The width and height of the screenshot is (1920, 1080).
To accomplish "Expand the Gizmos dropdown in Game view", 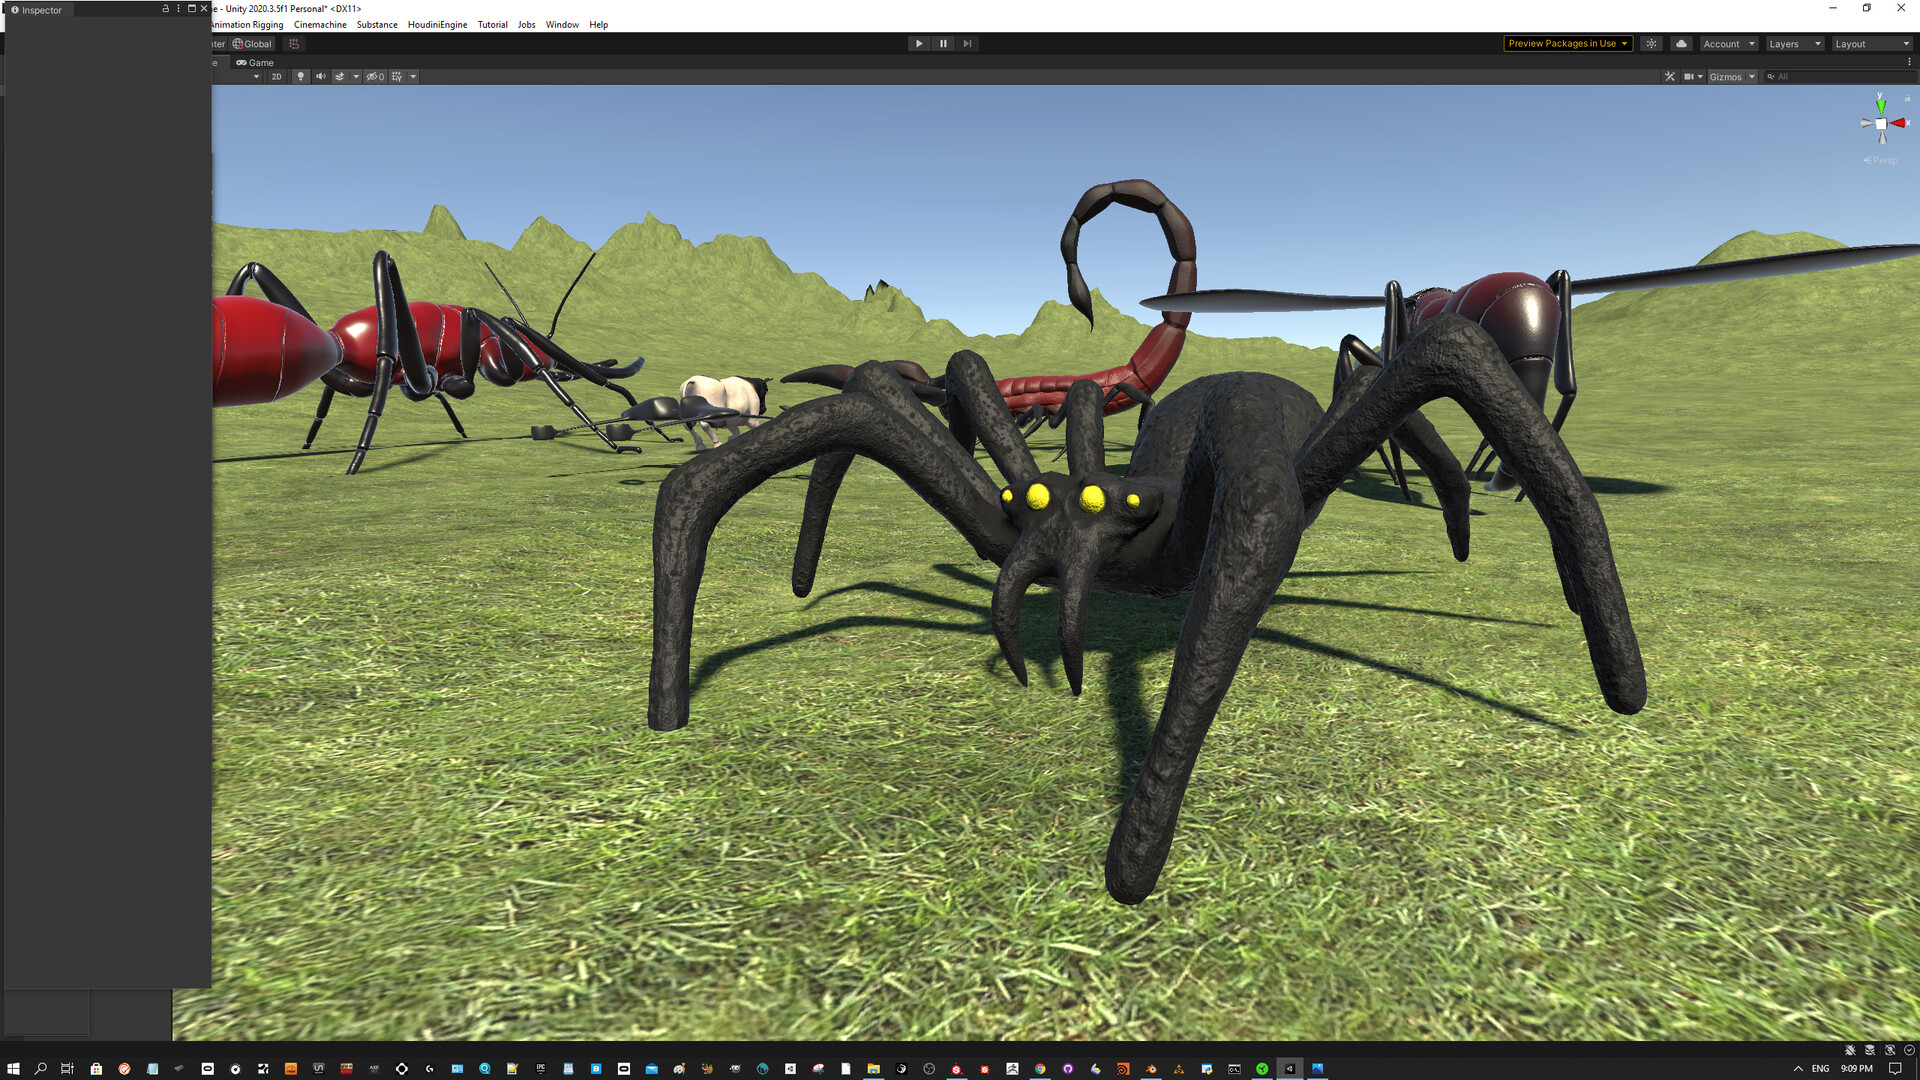I will click(1753, 76).
